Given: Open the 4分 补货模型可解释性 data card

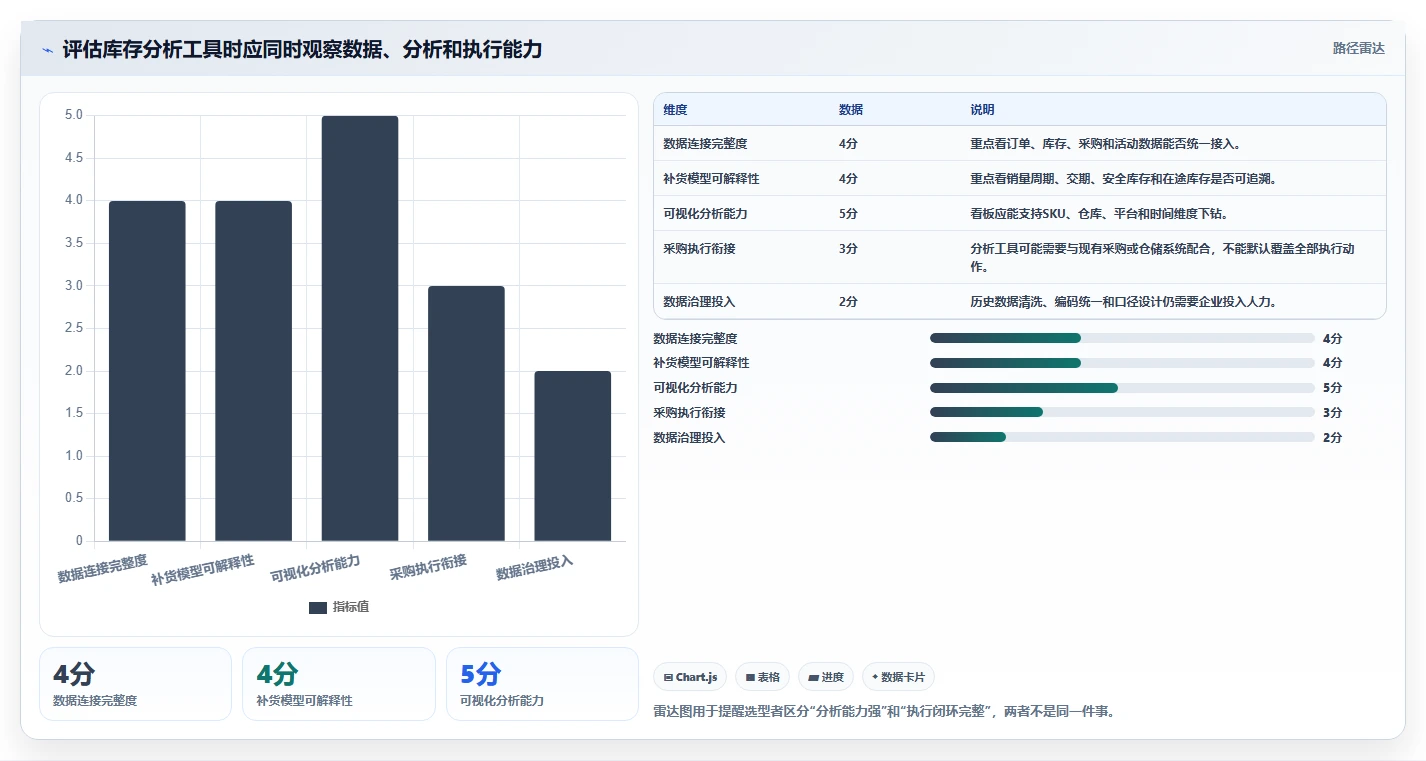Looking at the screenshot, I should 339,684.
